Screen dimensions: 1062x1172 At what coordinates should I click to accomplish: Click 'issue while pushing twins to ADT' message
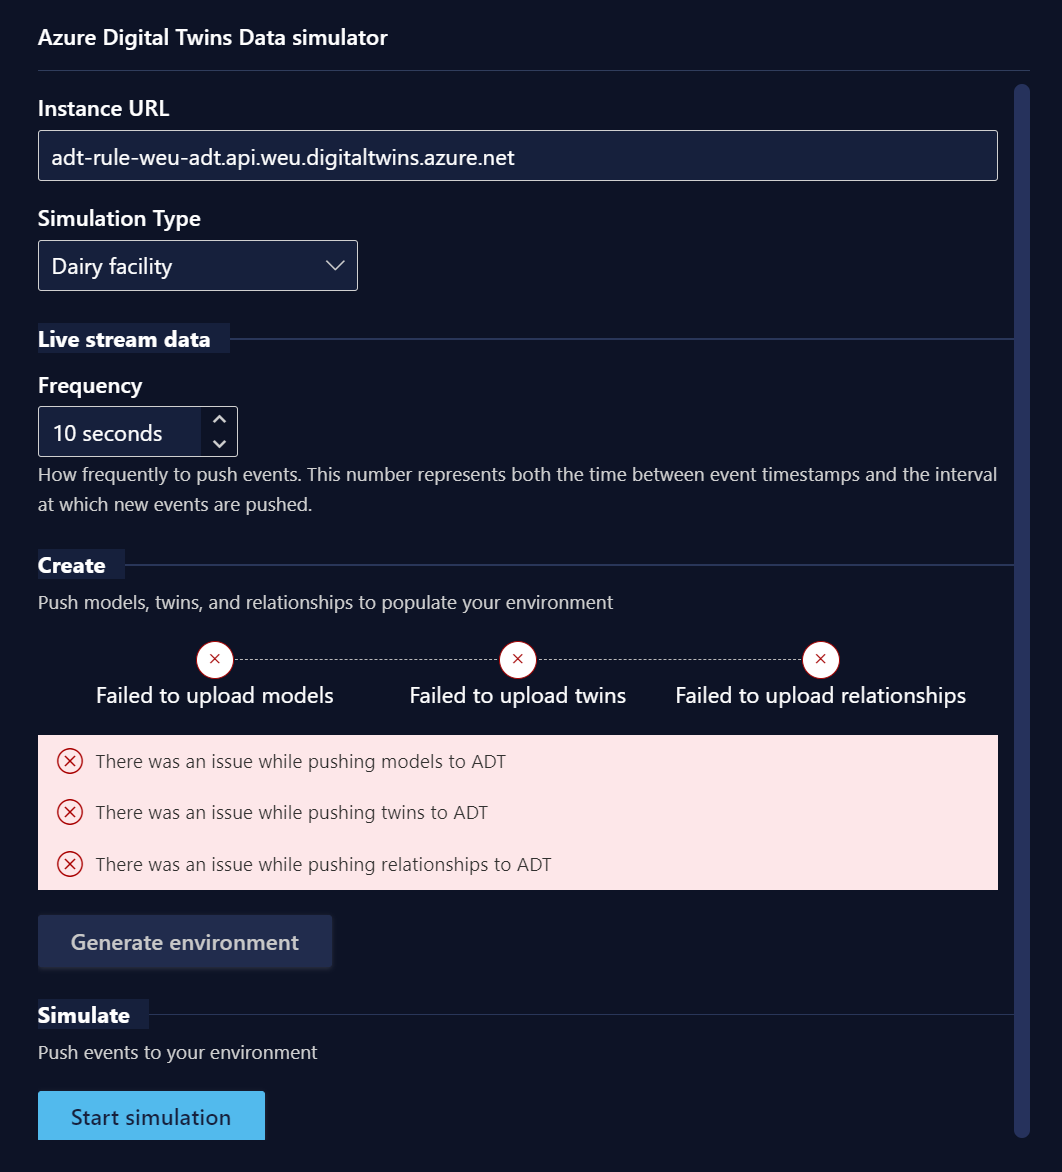(291, 812)
